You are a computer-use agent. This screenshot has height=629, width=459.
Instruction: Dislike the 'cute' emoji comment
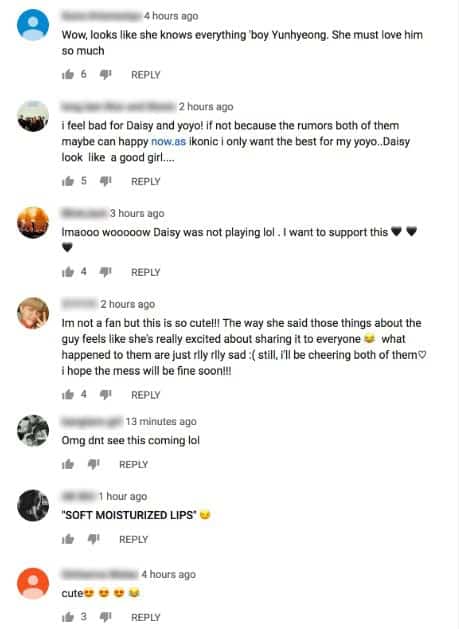tap(106, 617)
